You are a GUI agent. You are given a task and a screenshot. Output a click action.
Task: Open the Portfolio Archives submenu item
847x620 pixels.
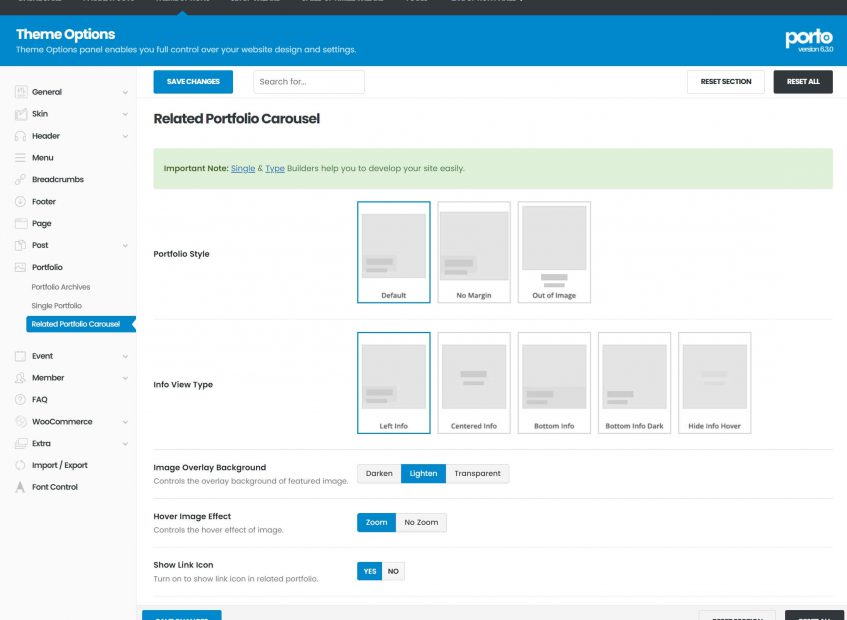(x=61, y=287)
